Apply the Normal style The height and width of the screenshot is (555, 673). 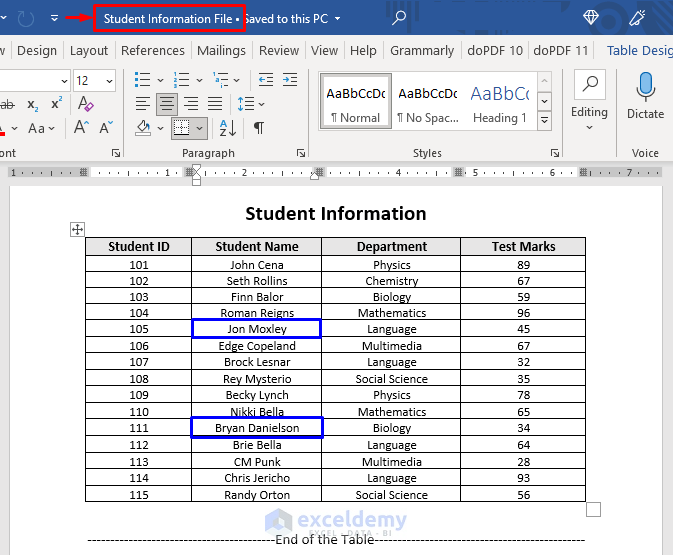pyautogui.click(x=355, y=102)
